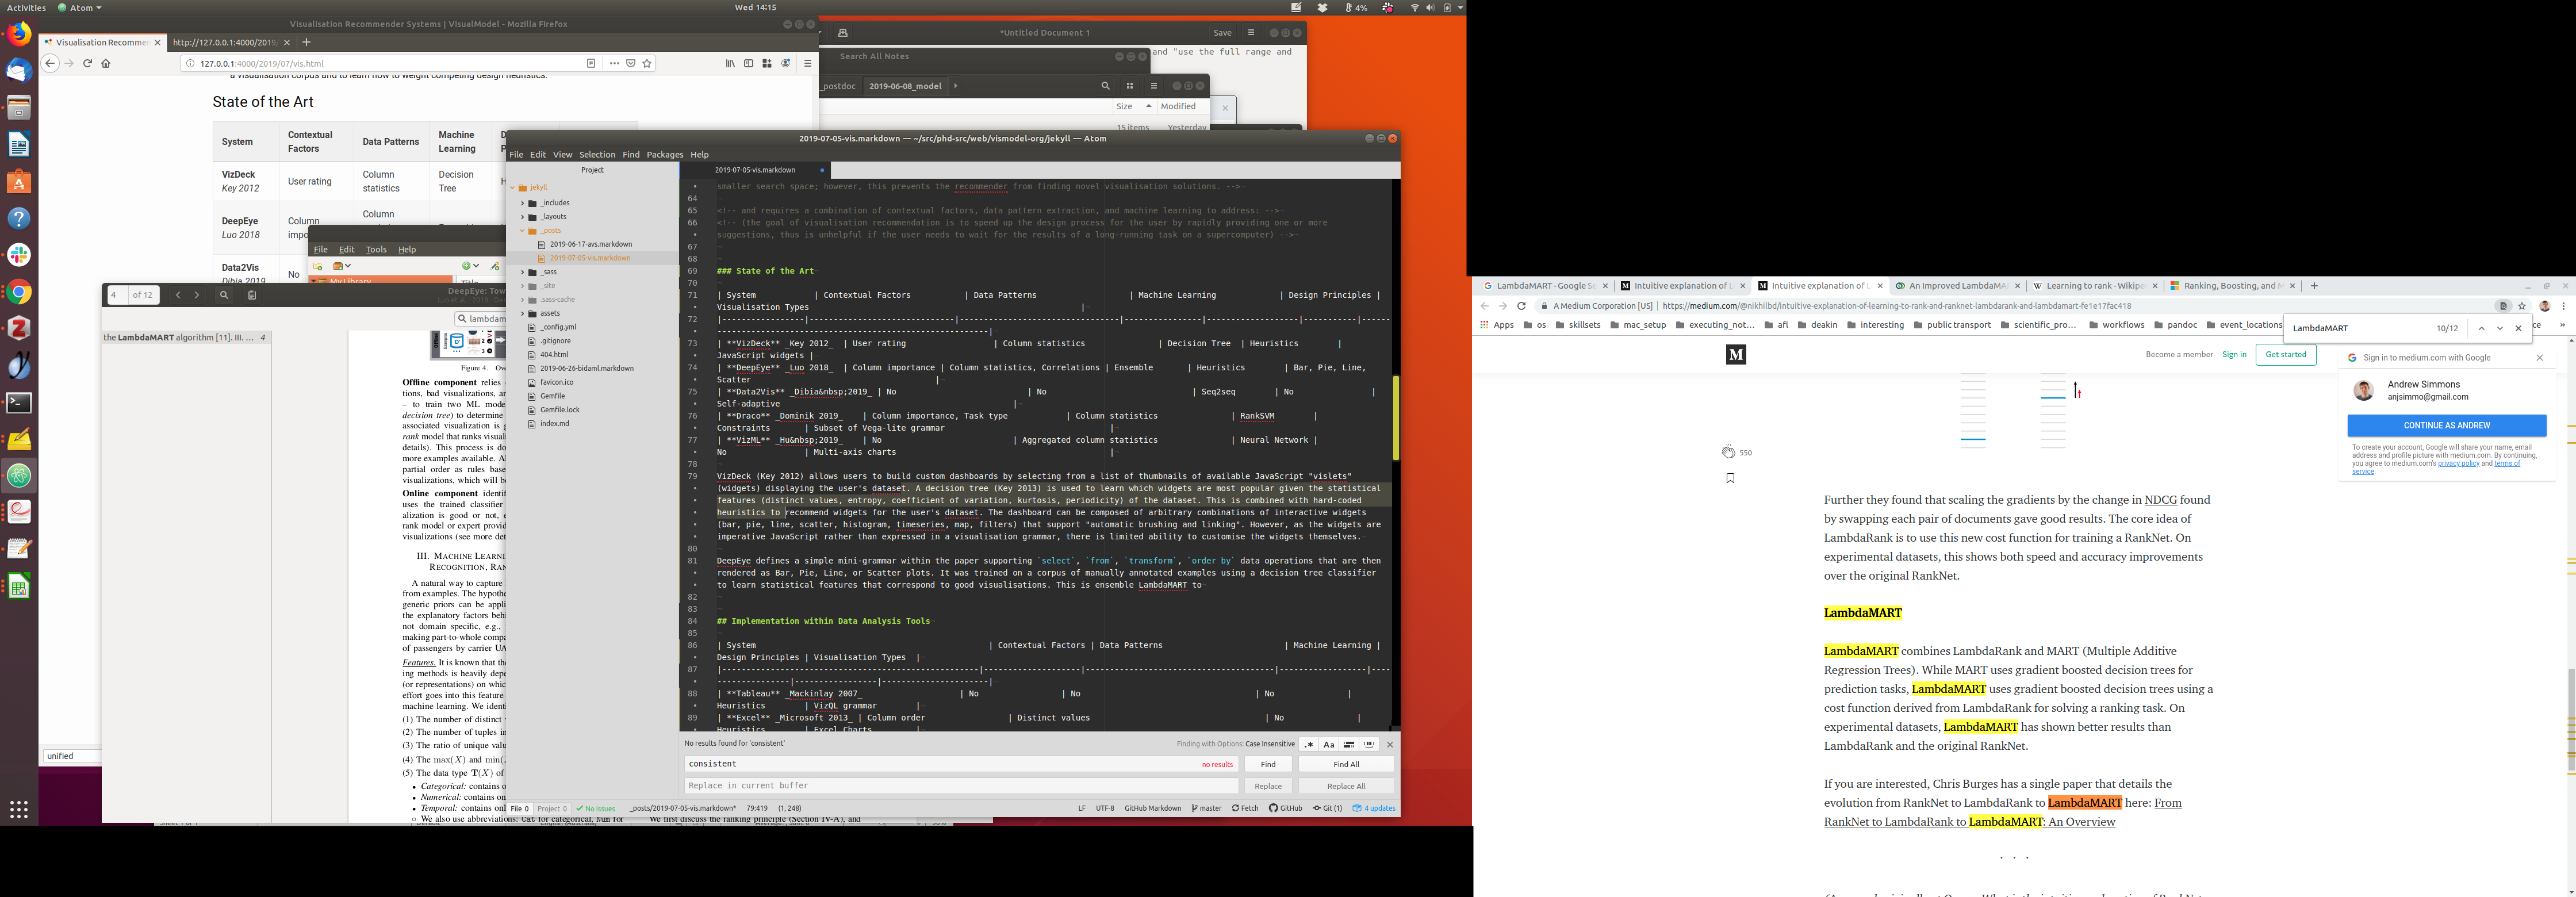2576x897 pixels.
Task: Click the Medium logo icon
Action: point(1736,354)
